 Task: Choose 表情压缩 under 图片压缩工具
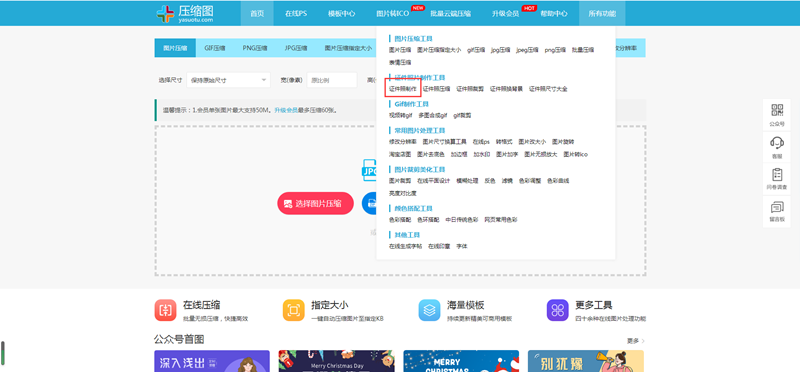[x=400, y=62]
